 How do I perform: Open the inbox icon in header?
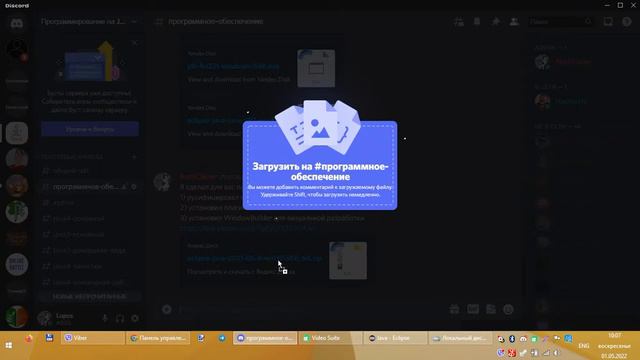pyautogui.click(x=608, y=22)
